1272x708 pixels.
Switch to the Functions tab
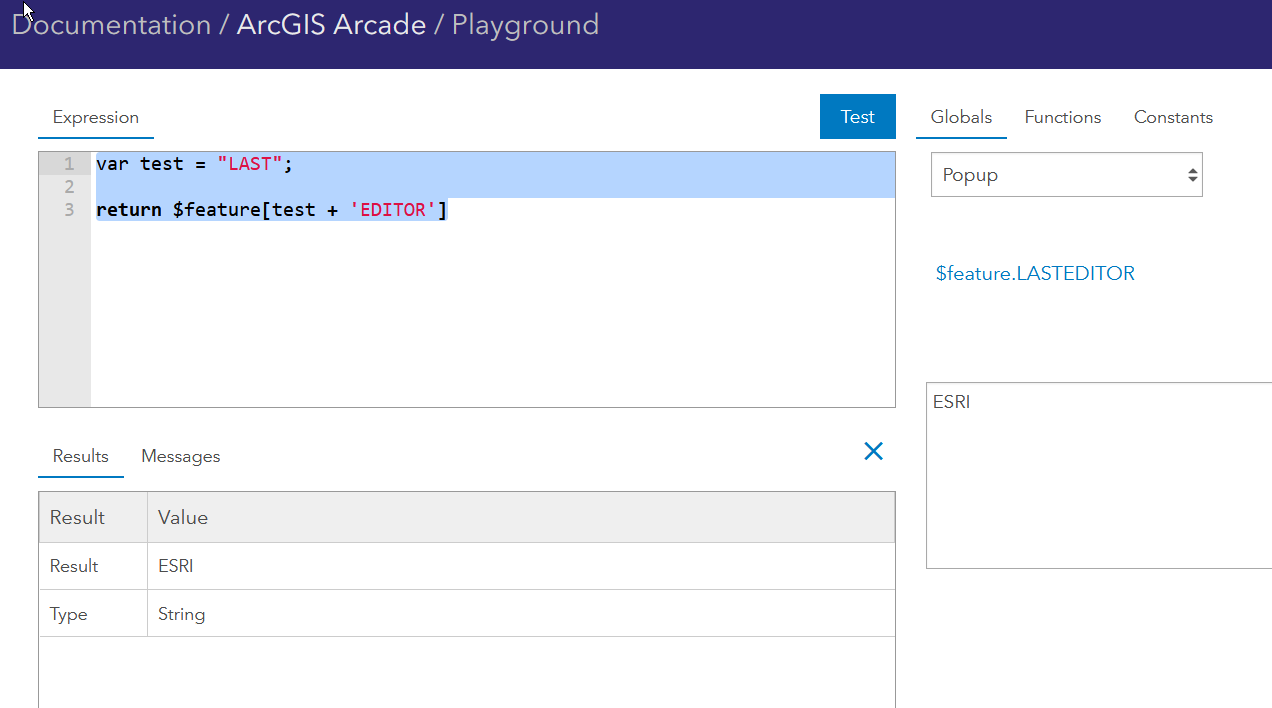click(x=1062, y=117)
